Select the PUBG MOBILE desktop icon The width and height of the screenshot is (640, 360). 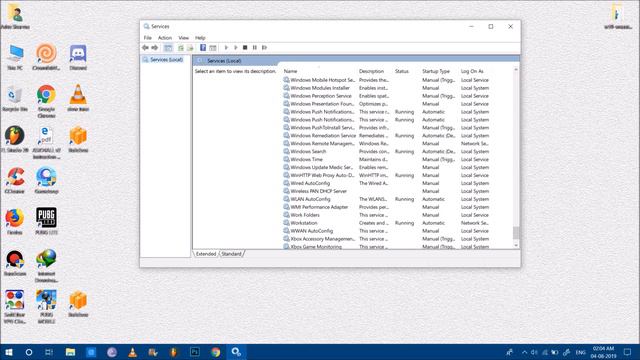pyautogui.click(x=46, y=307)
